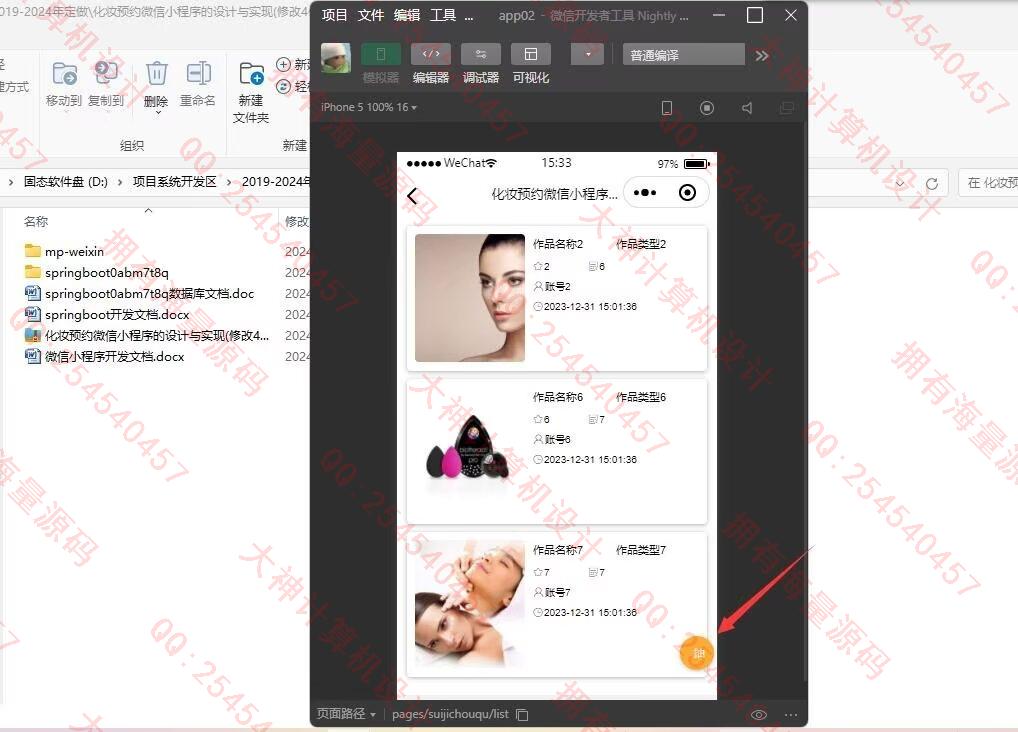Open the 普通编译 compile mode dropdown
Screen dimensions: 1018x732
click(x=683, y=55)
